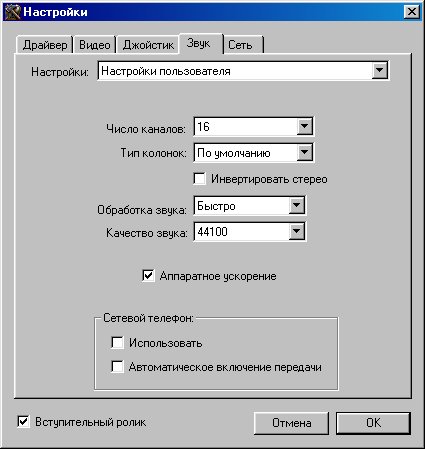Viewport: 425px width, 449px height.
Task: Go to the Сеть tab
Action: (243, 45)
